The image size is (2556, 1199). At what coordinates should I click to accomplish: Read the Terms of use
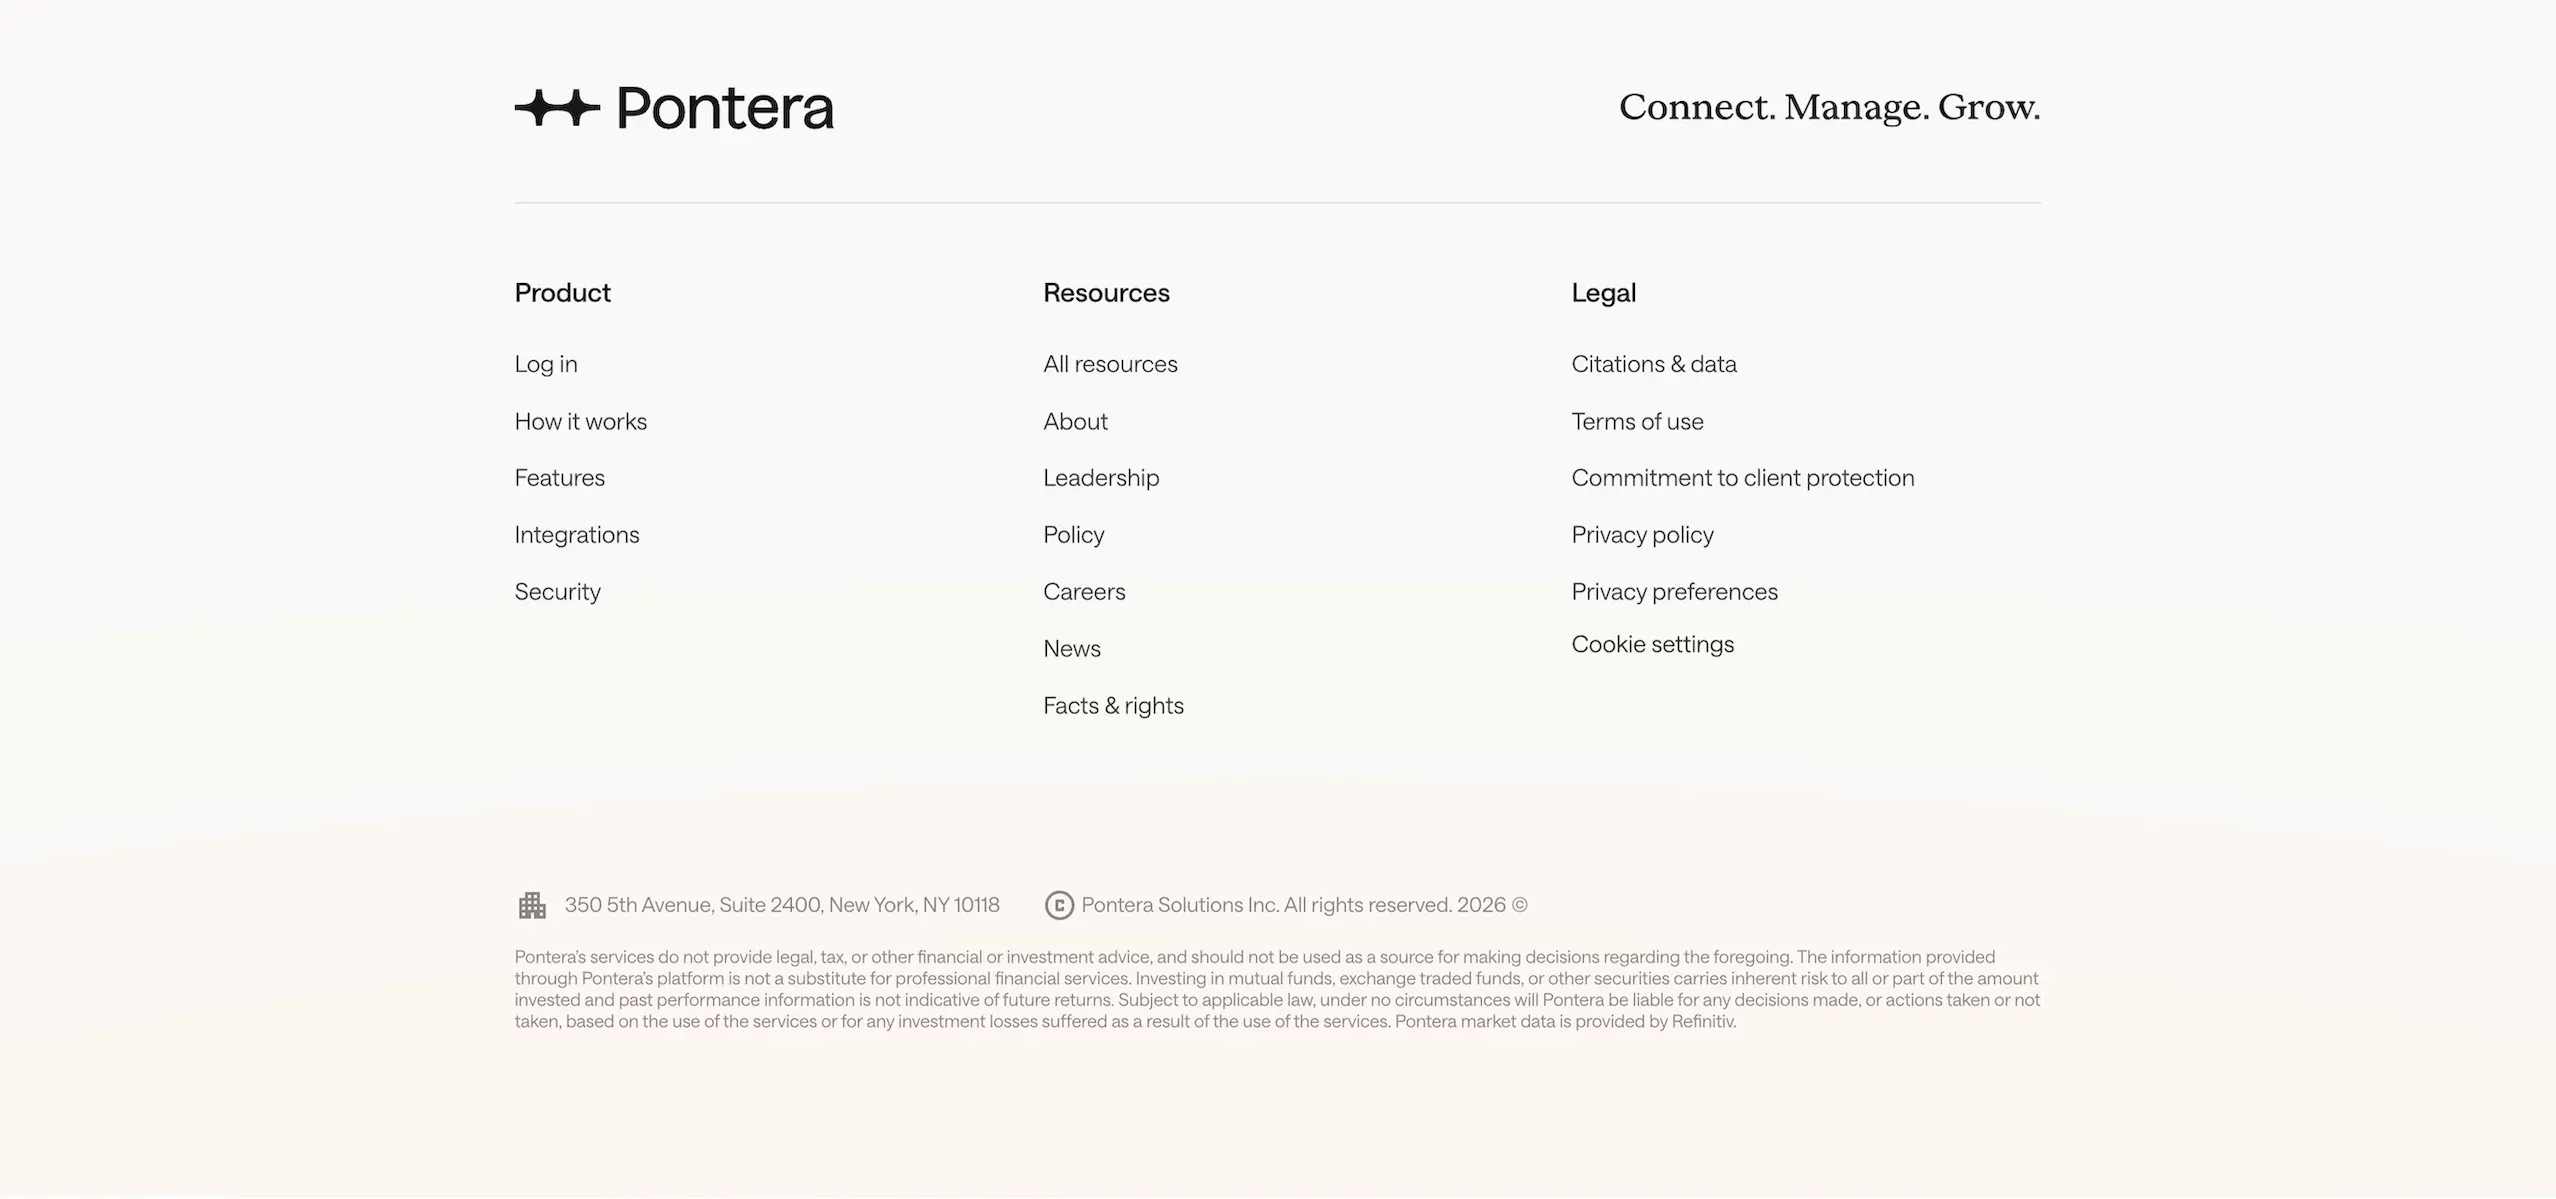[1637, 421]
